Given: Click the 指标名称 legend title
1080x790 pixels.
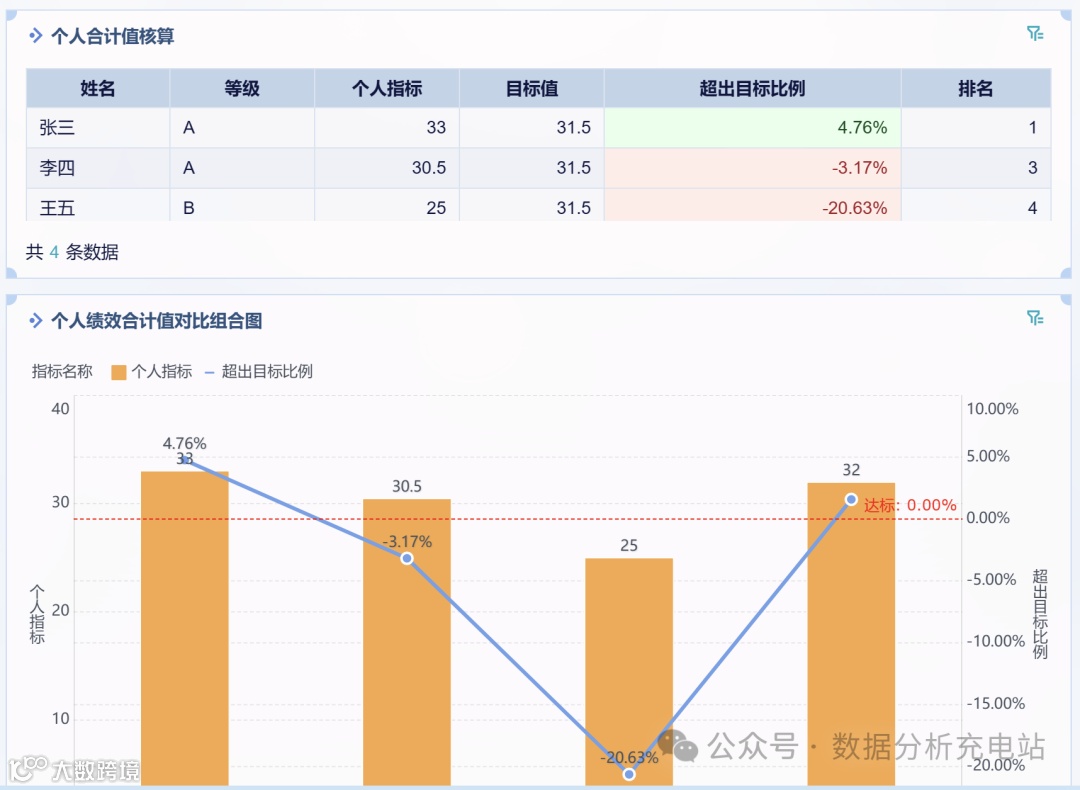Looking at the screenshot, I should click(62, 372).
